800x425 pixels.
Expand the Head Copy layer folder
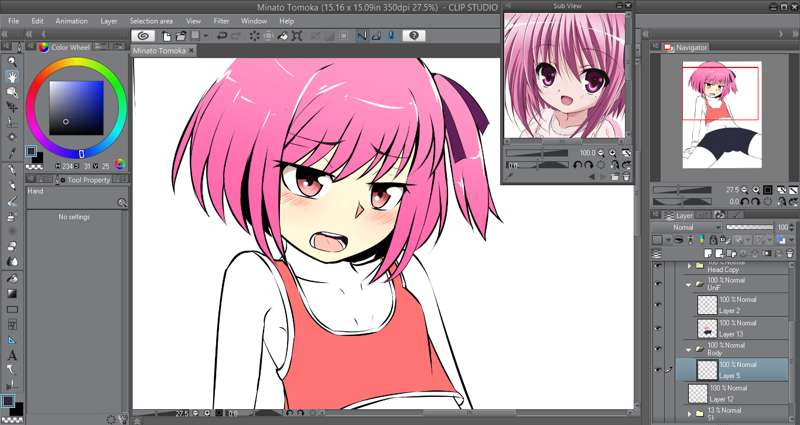click(x=688, y=267)
